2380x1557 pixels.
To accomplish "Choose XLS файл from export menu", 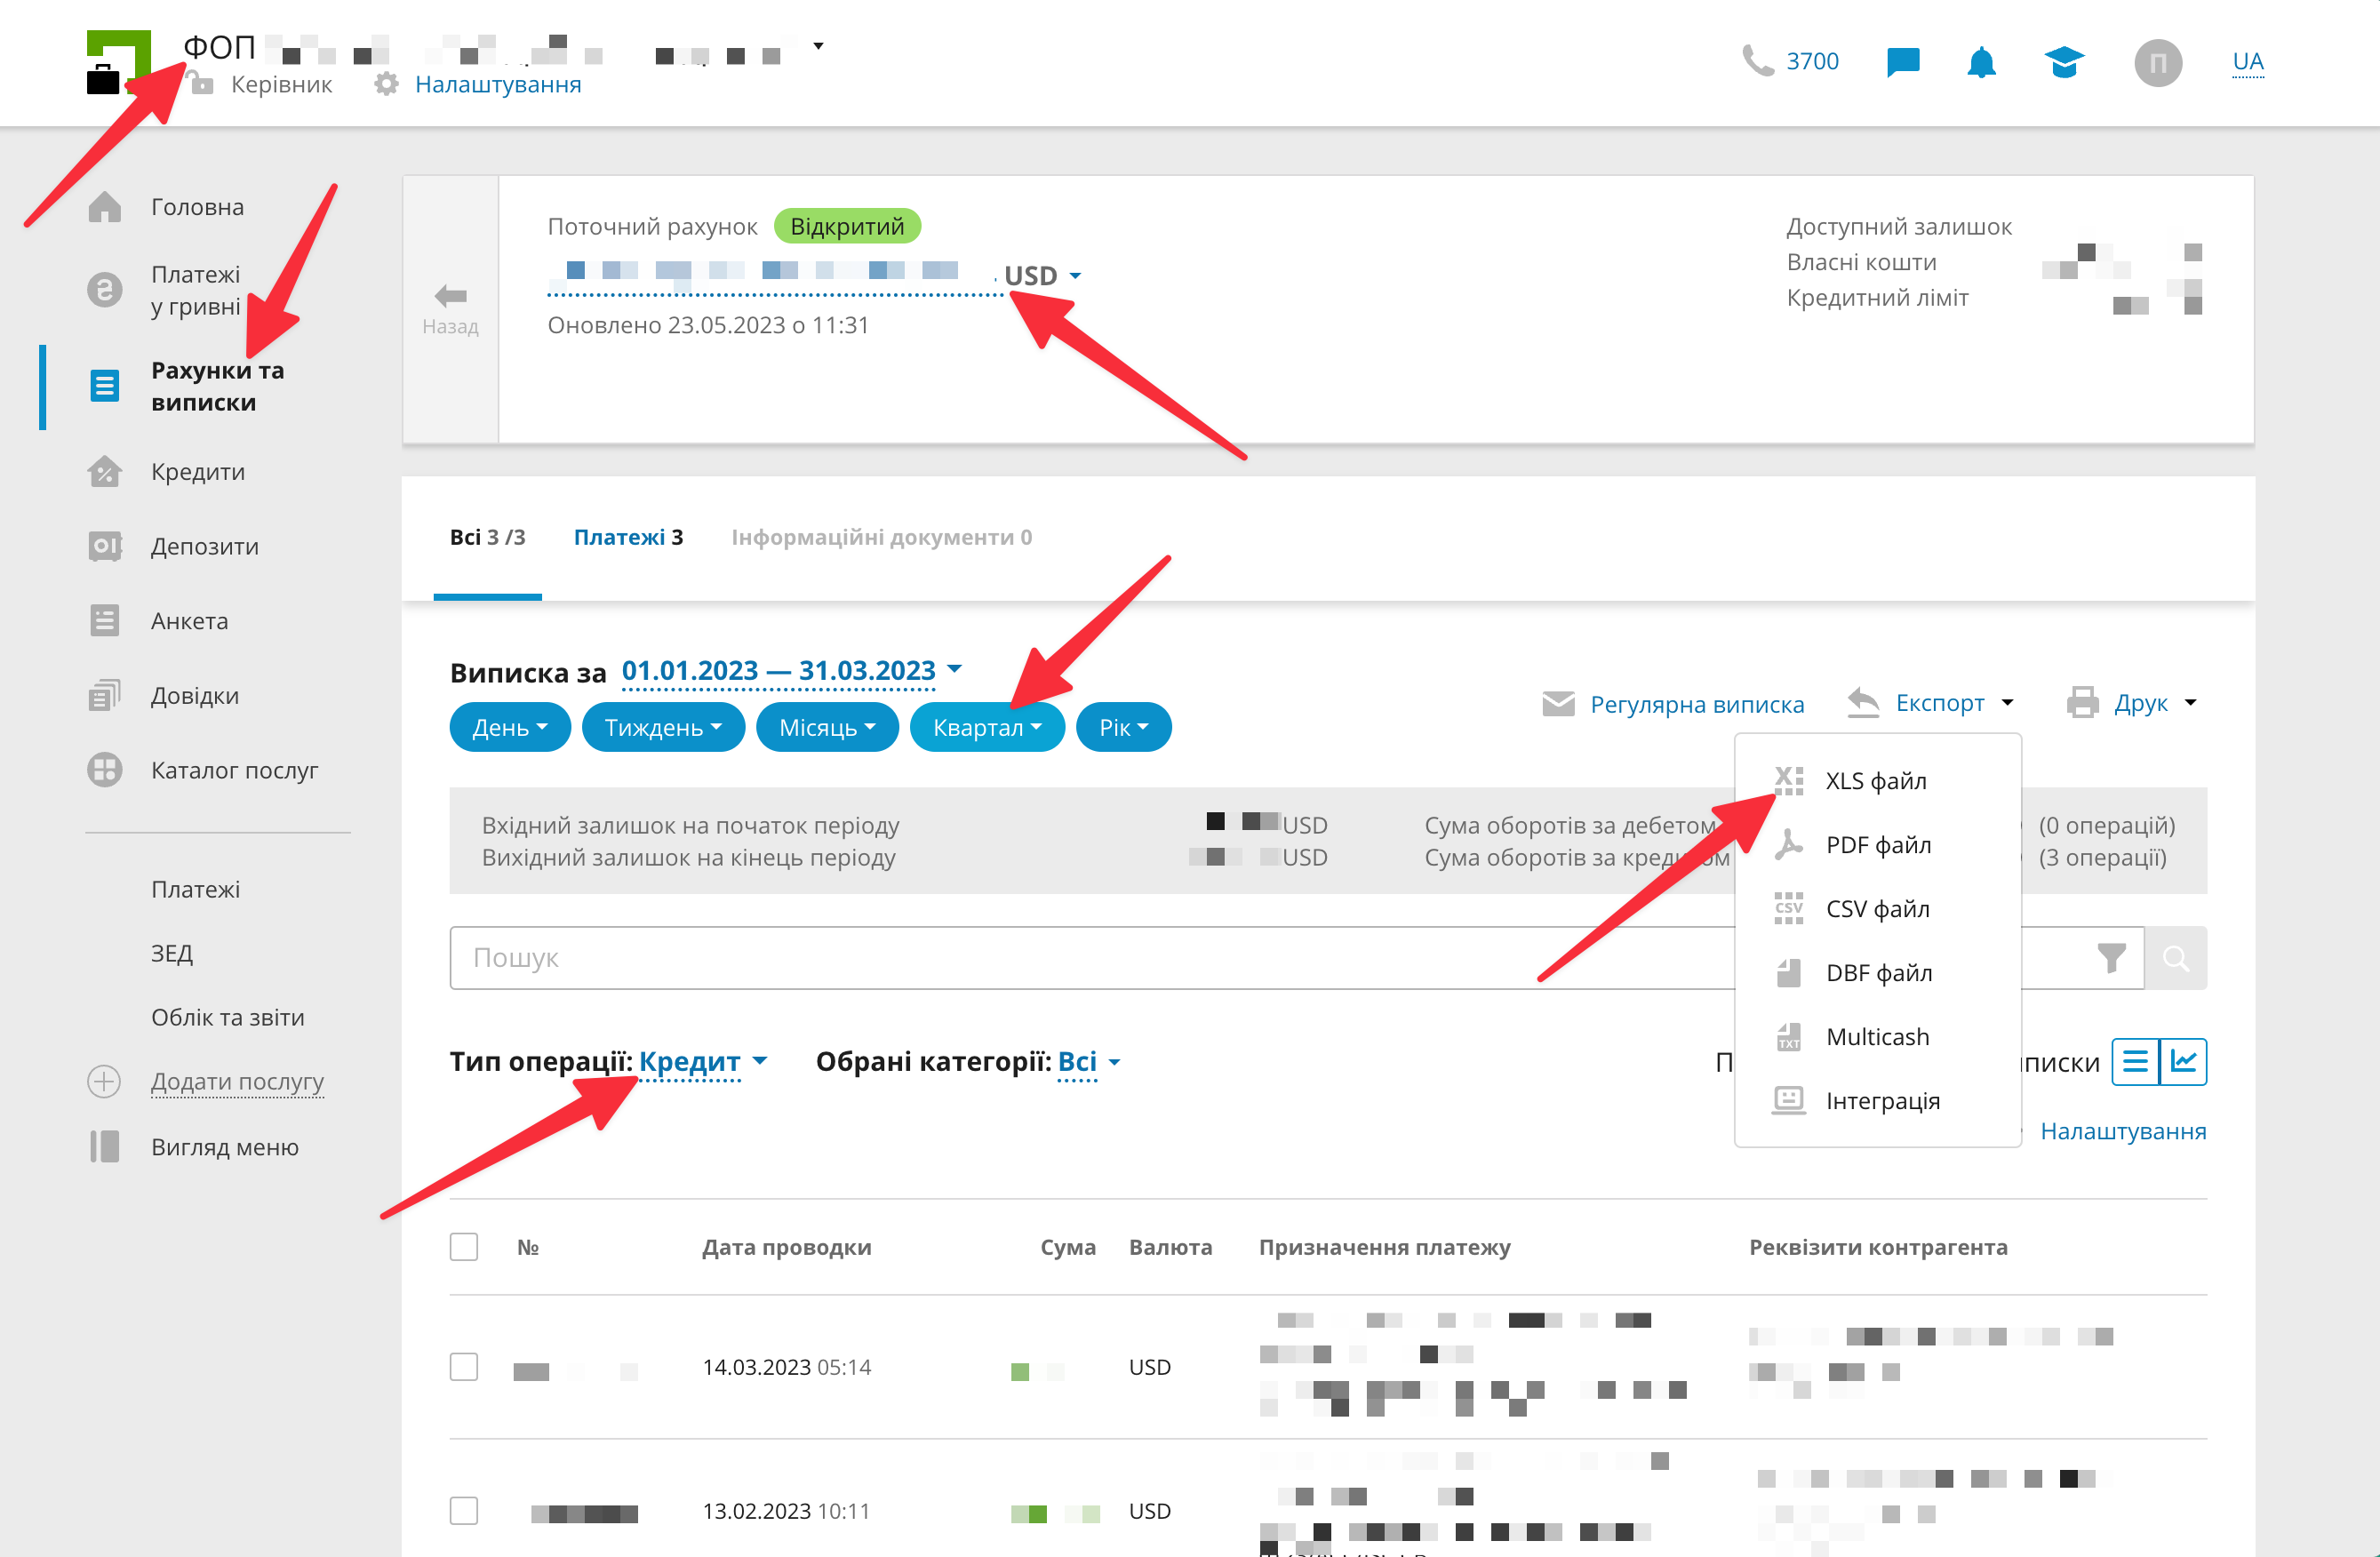I will 1875,780.
